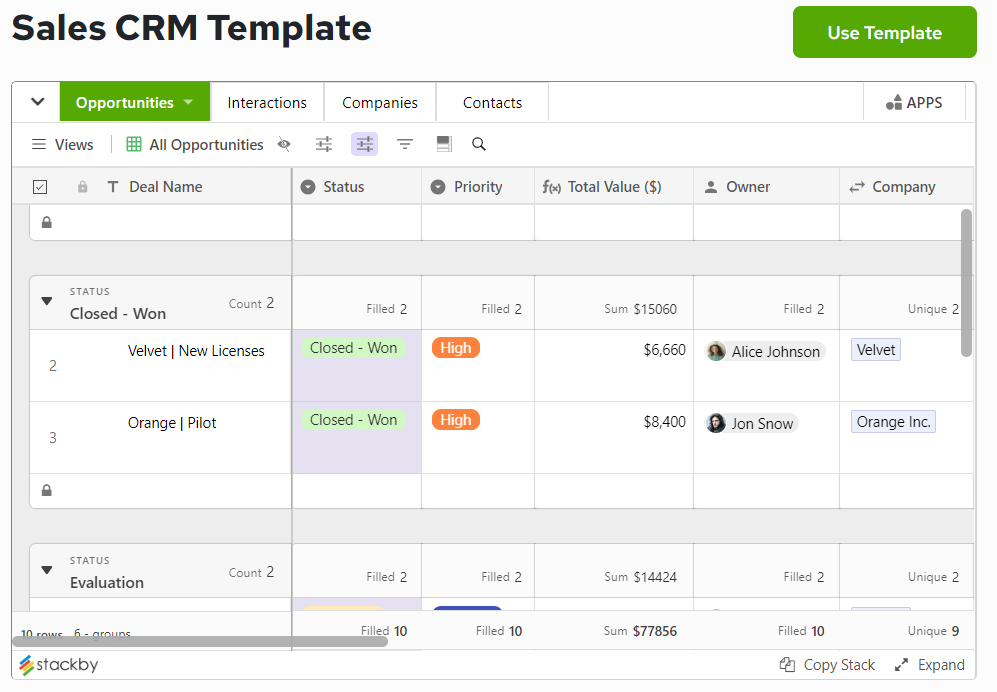Click Status column dropdown type icon
The image size is (997, 692).
[x=308, y=187]
